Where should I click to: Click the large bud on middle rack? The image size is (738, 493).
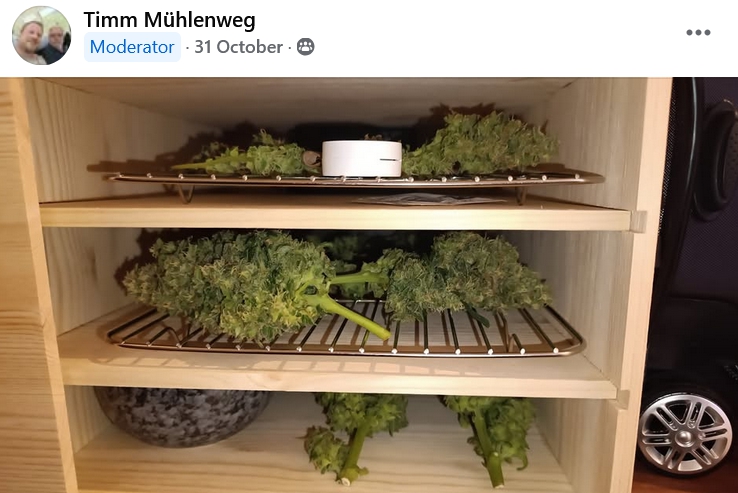(231, 283)
